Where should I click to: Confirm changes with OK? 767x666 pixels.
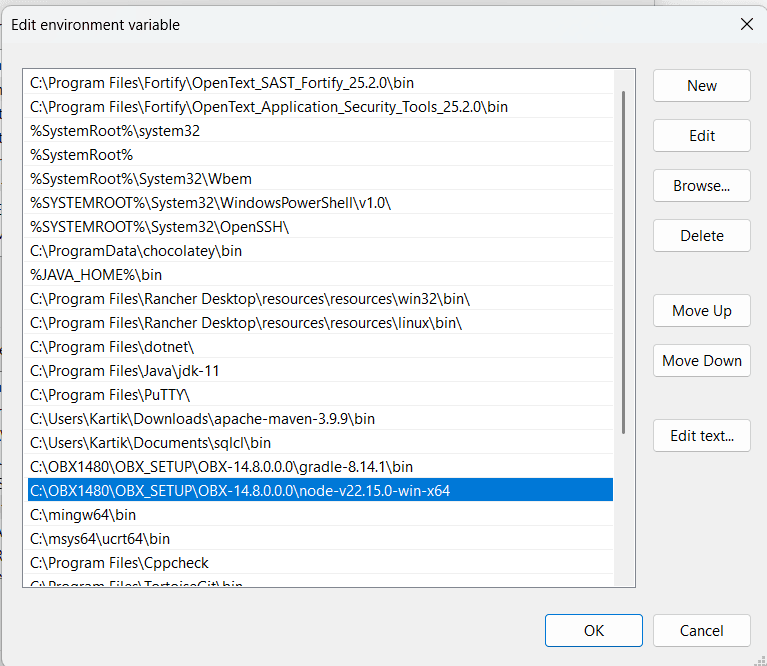coord(593,631)
